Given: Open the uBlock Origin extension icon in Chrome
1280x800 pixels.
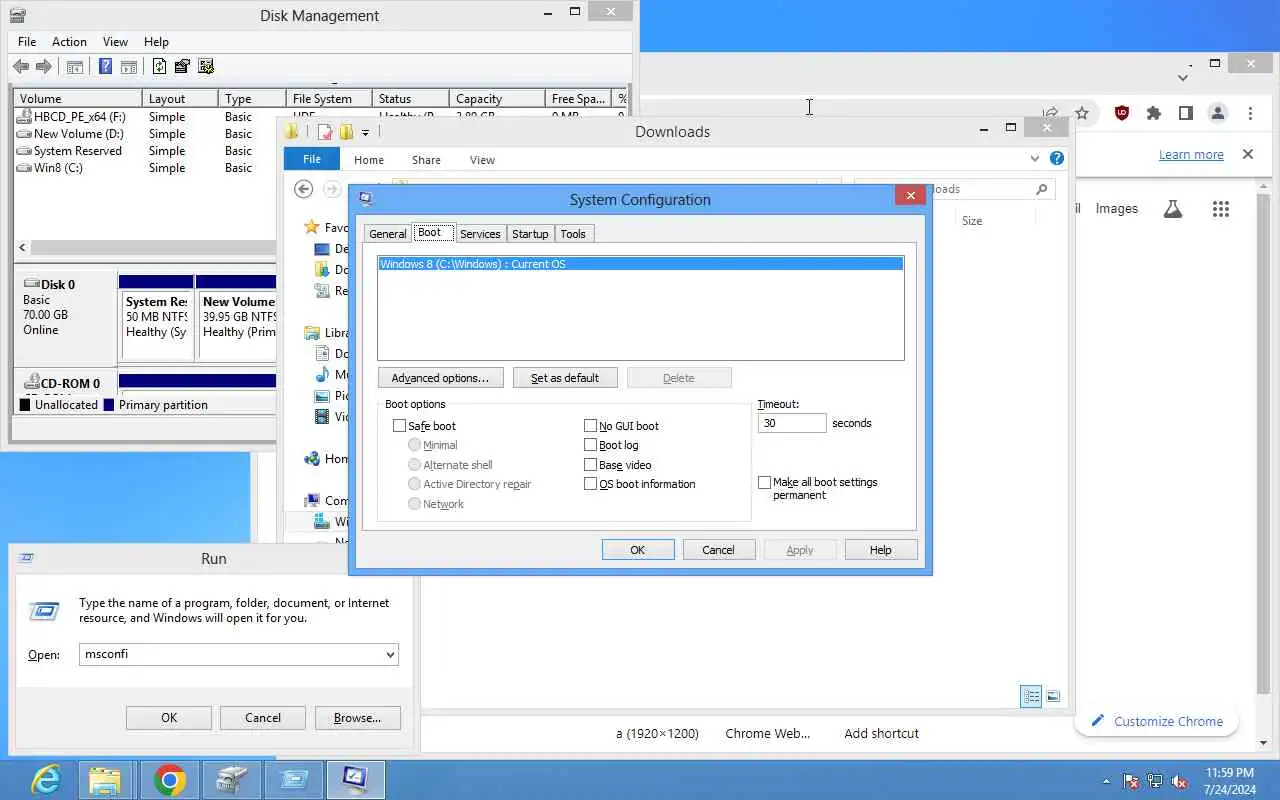Looking at the screenshot, I should (x=1122, y=113).
